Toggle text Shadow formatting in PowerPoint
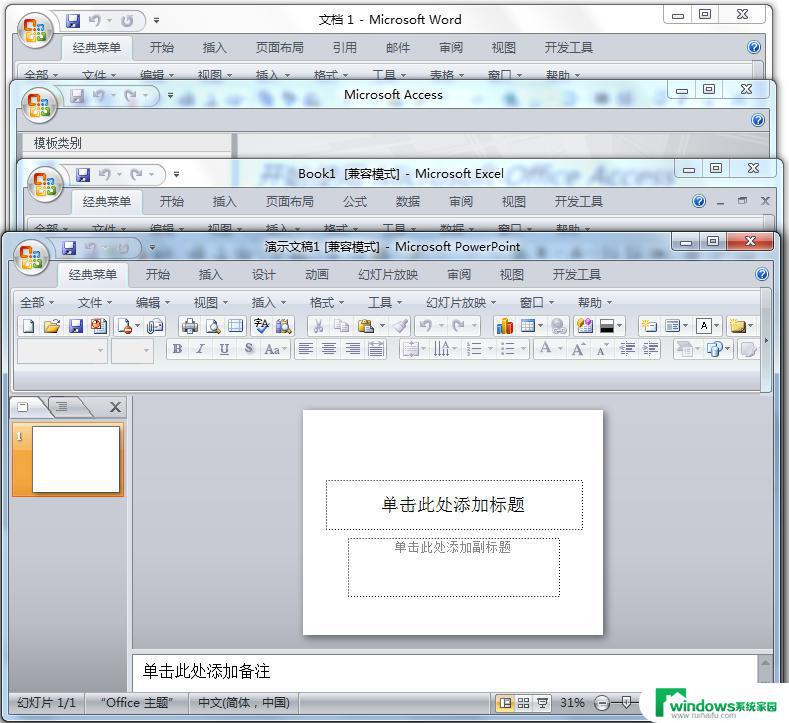Viewport: 789px width, 723px height. click(248, 349)
